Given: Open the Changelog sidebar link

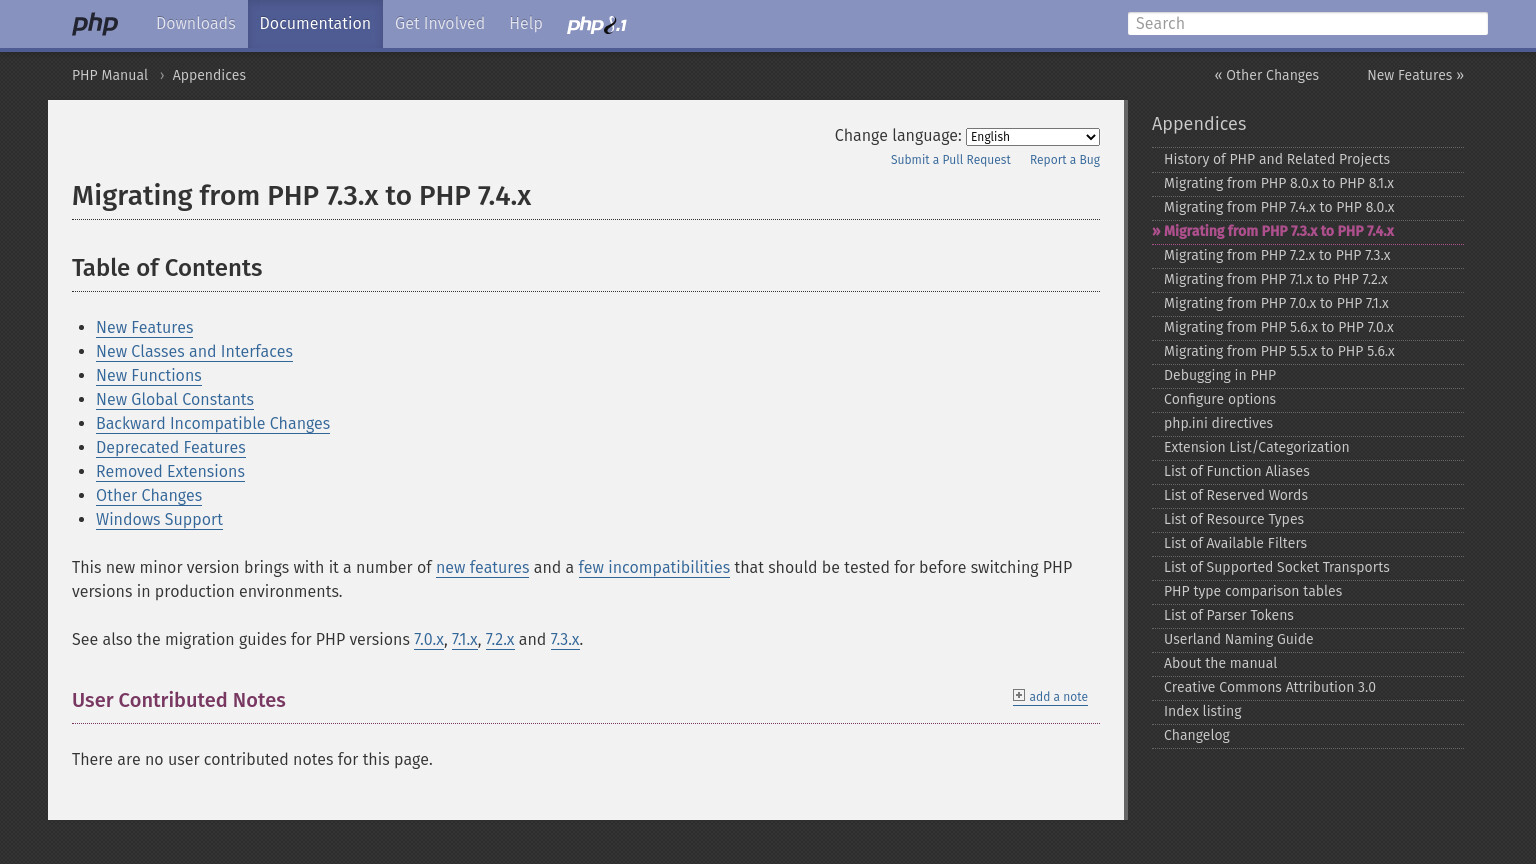Looking at the screenshot, I should (1308, 736).
